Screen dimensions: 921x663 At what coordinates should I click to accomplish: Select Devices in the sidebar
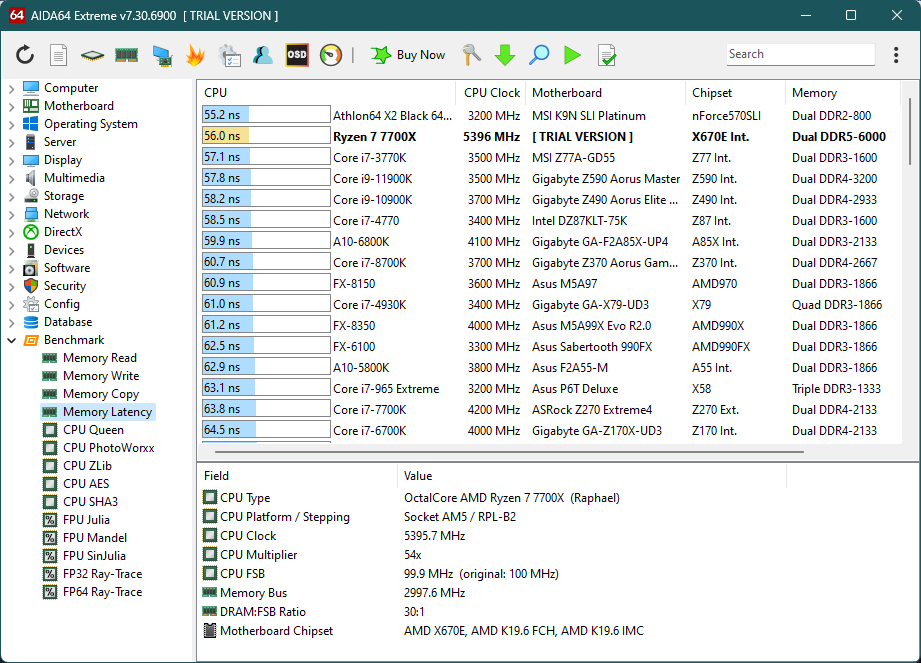coord(64,250)
